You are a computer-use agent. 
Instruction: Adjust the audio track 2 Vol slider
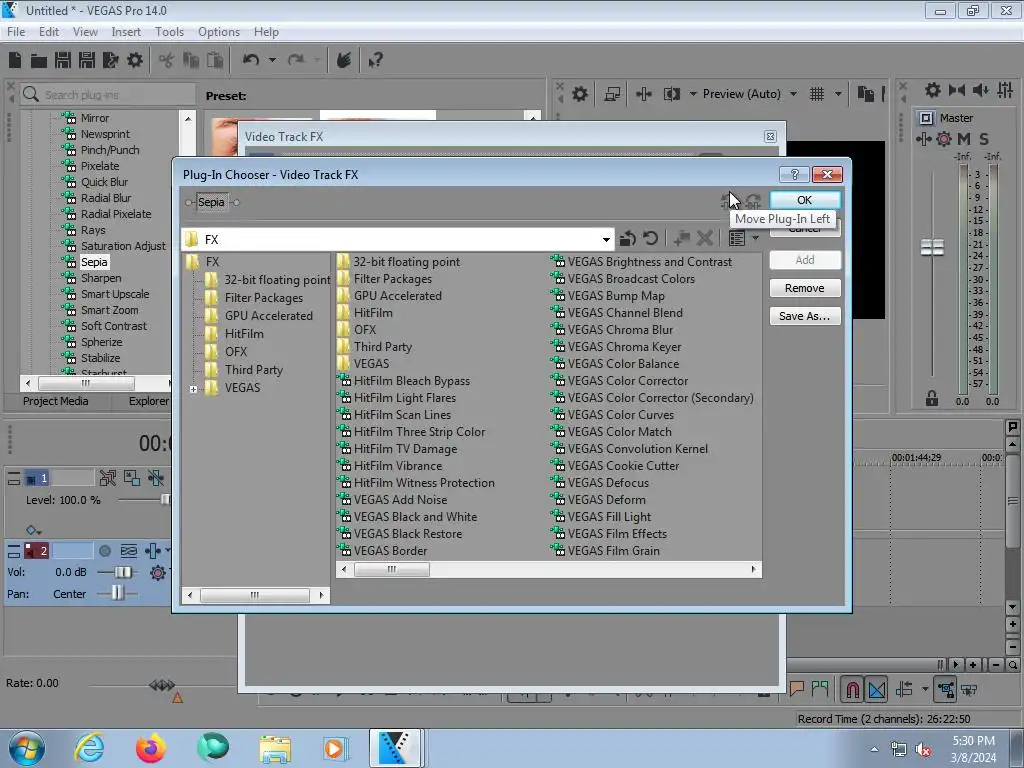[x=122, y=573]
